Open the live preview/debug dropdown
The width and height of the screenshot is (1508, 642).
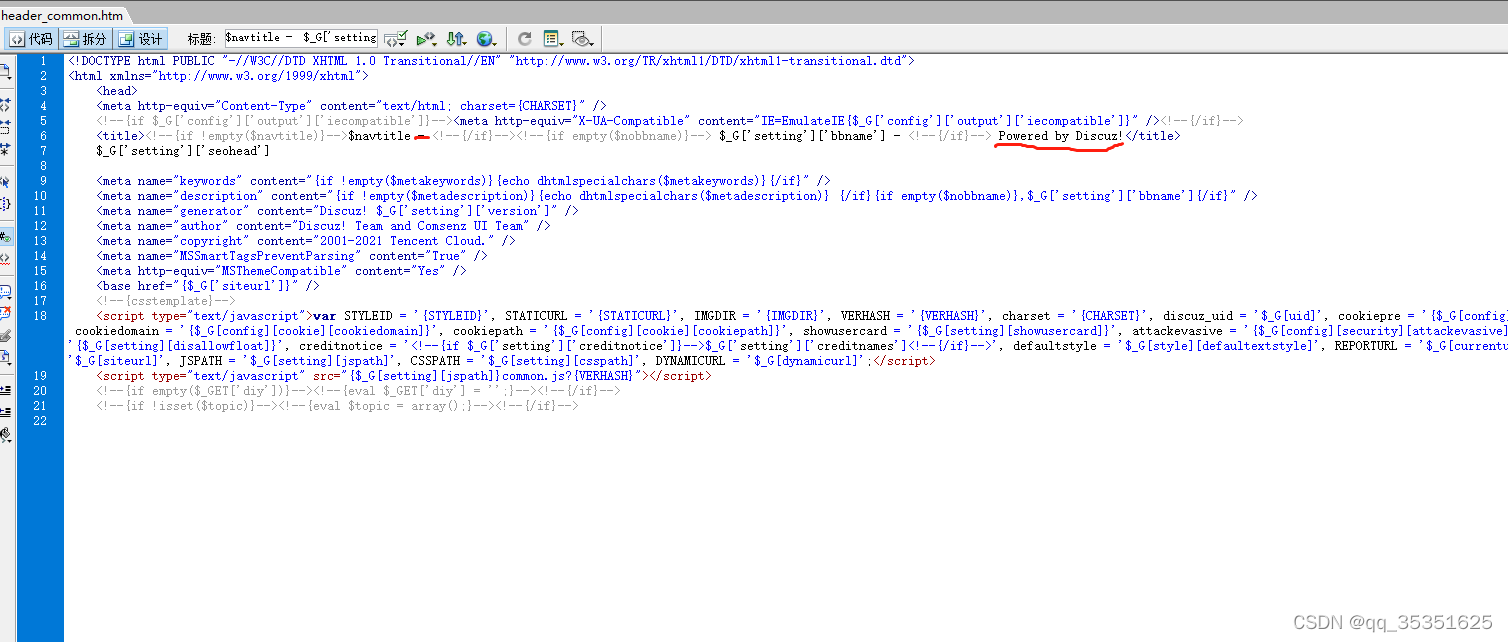click(426, 39)
